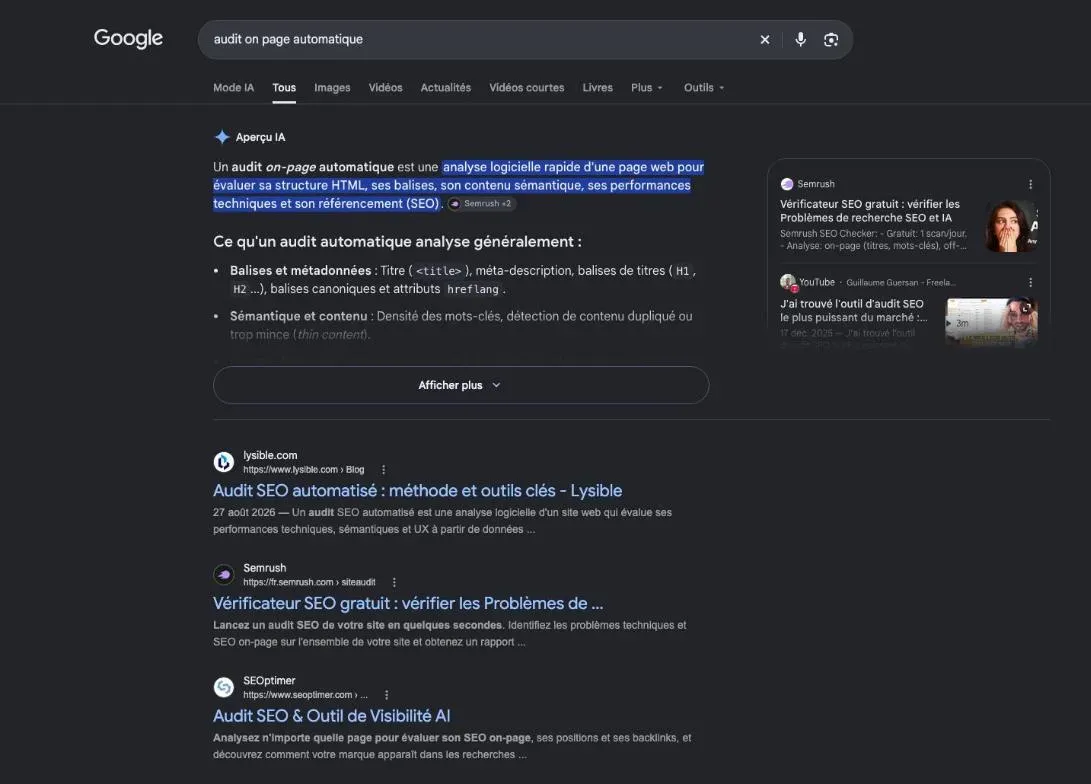The image size is (1091, 784).
Task: Open options for the lysible.com result
Action: coord(383,470)
